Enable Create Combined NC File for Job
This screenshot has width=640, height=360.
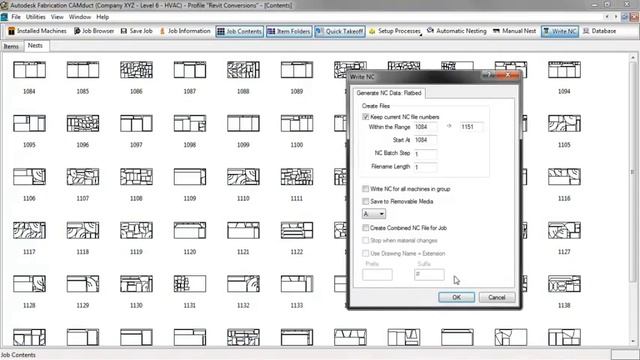click(x=365, y=228)
